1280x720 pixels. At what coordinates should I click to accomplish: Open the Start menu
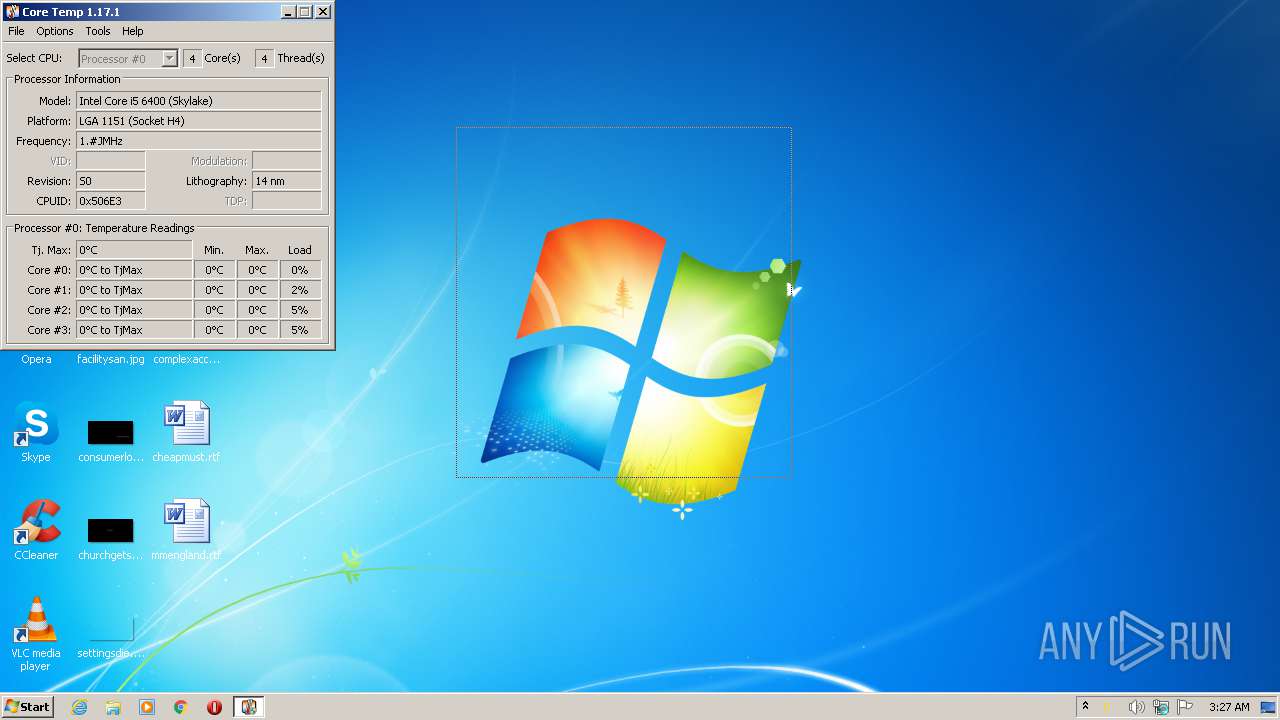[x=28, y=707]
